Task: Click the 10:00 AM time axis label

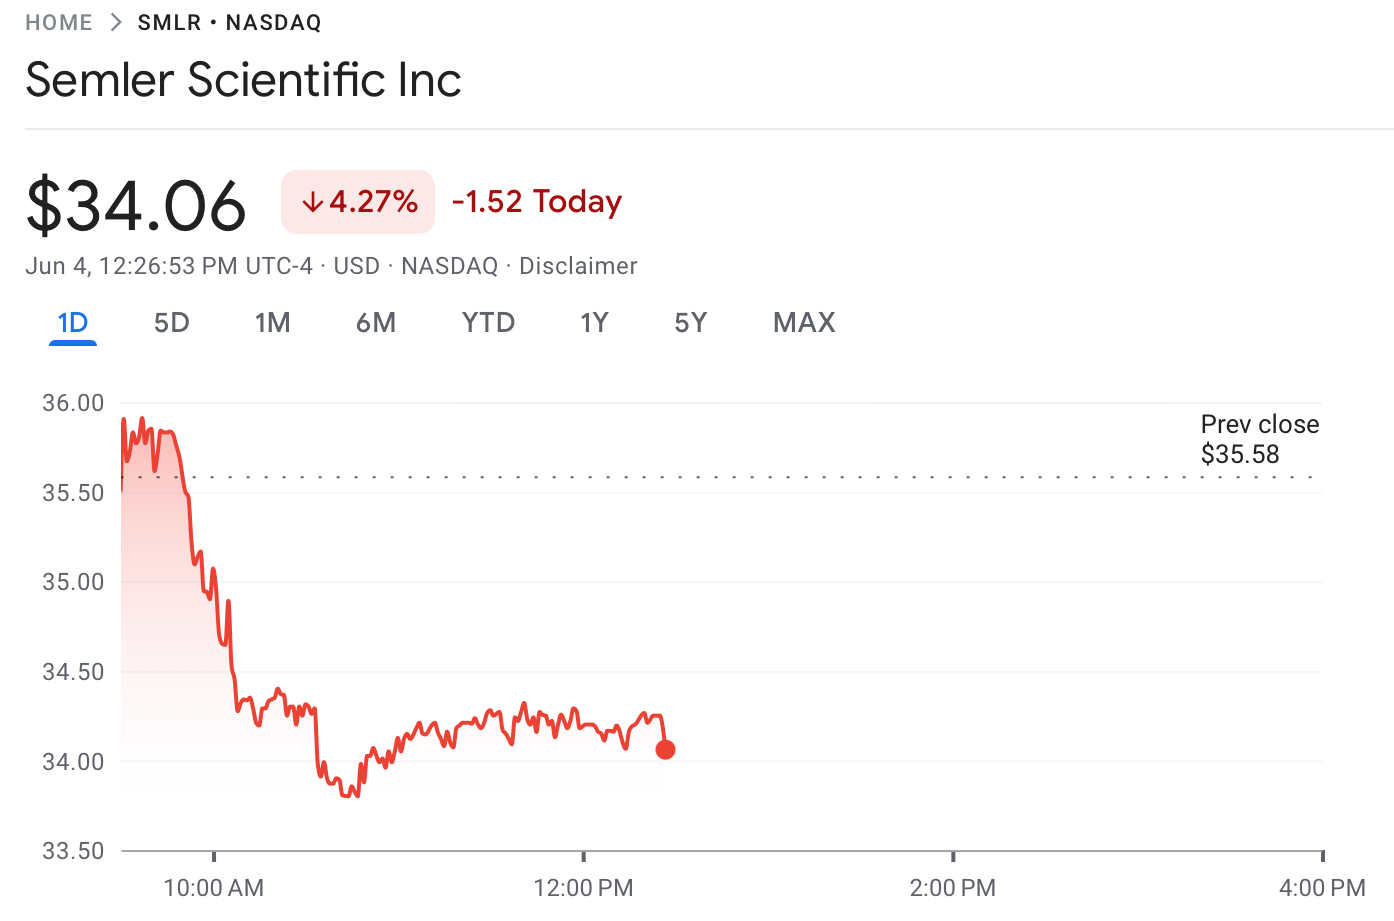Action: [x=213, y=888]
